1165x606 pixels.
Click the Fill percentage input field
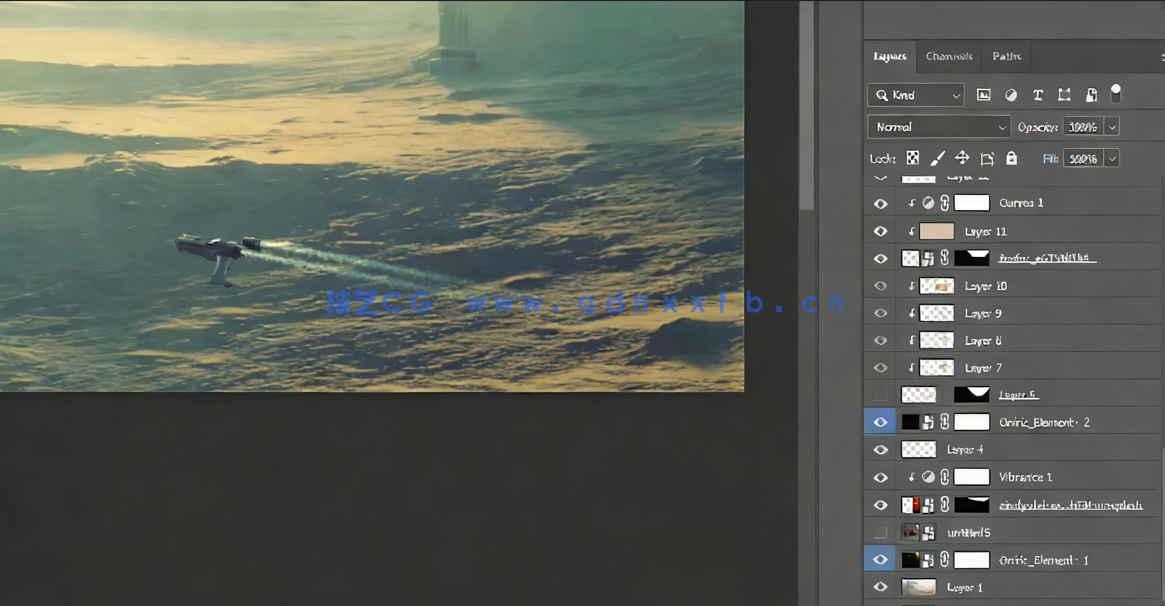1082,158
